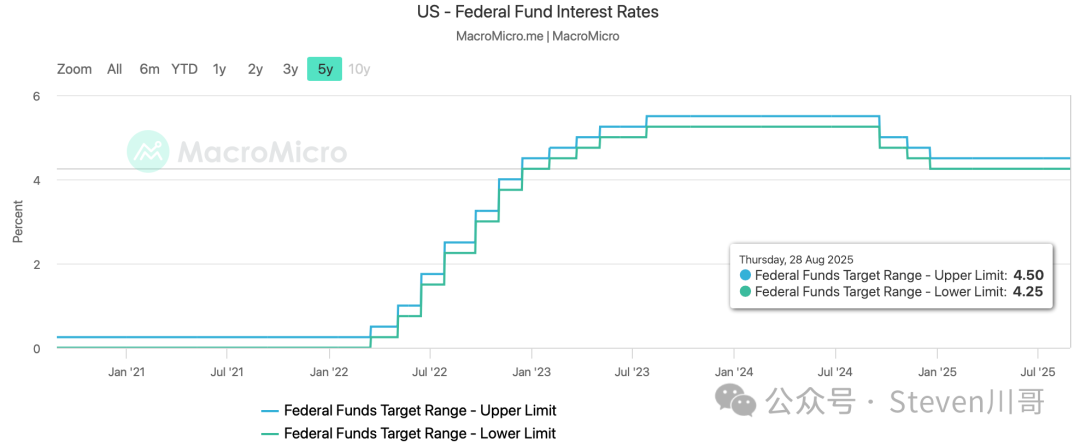The width and height of the screenshot is (1080, 445).
Task: Switch zoom range to 6m
Action: [x=149, y=69]
